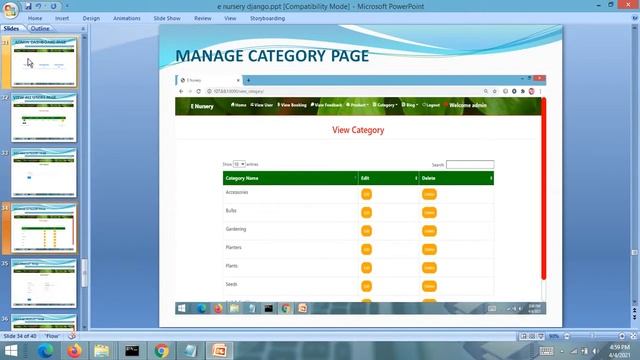Open the Notepad app in taskbar

point(191,351)
